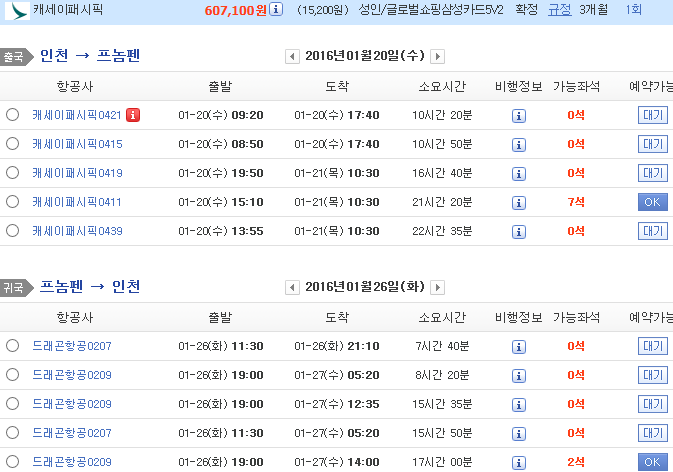Screen dimensions: 673x472
Task: Select radio button for 캐세이패시픽0419
Action: pos(12,172)
